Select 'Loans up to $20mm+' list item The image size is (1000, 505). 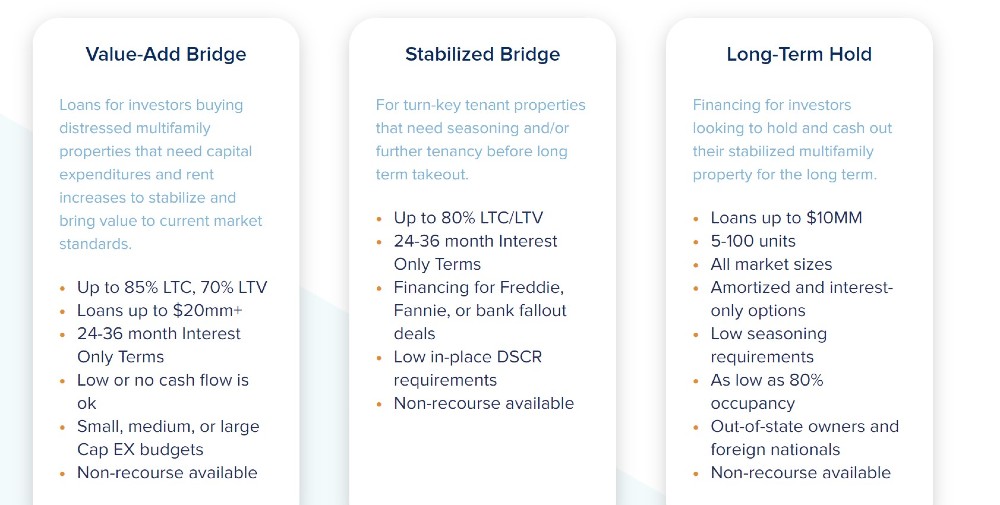[160, 311]
